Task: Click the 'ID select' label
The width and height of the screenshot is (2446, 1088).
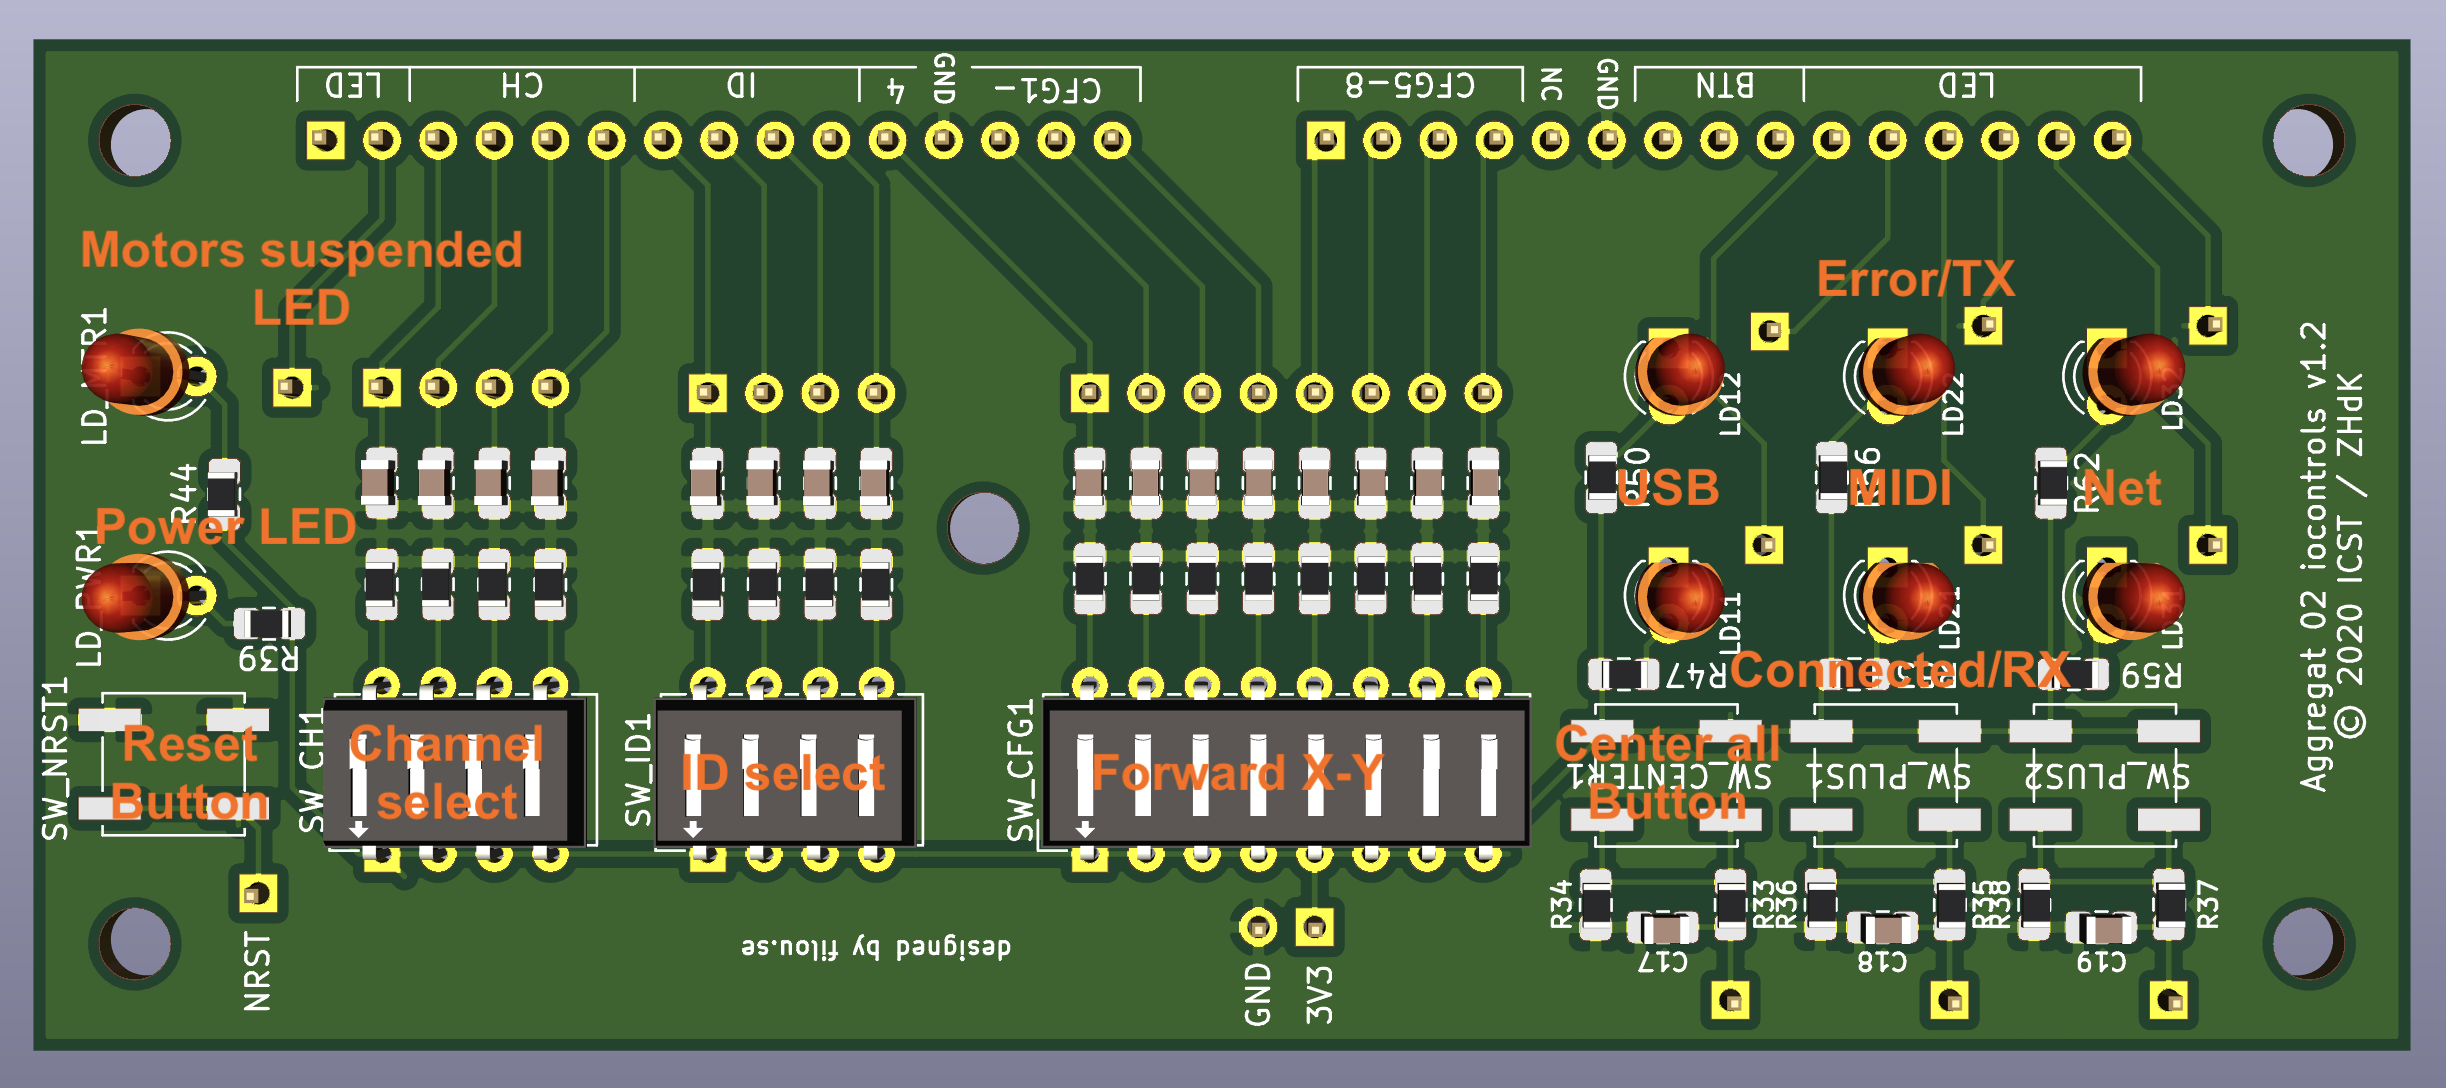Action: [x=783, y=773]
